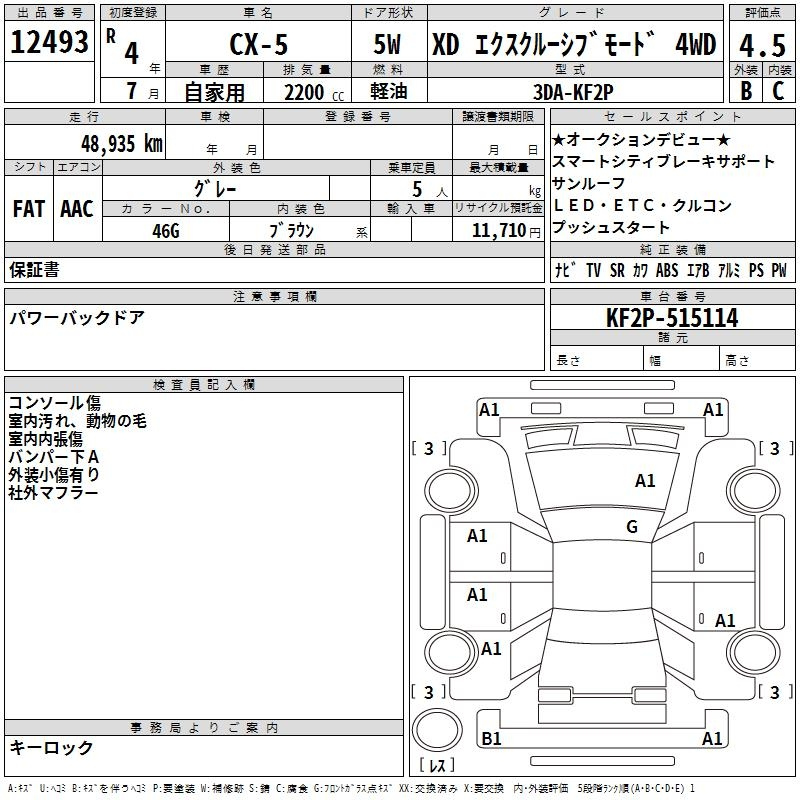Select exterior color グレー
Screen dimensions: 800x800
(x=215, y=189)
